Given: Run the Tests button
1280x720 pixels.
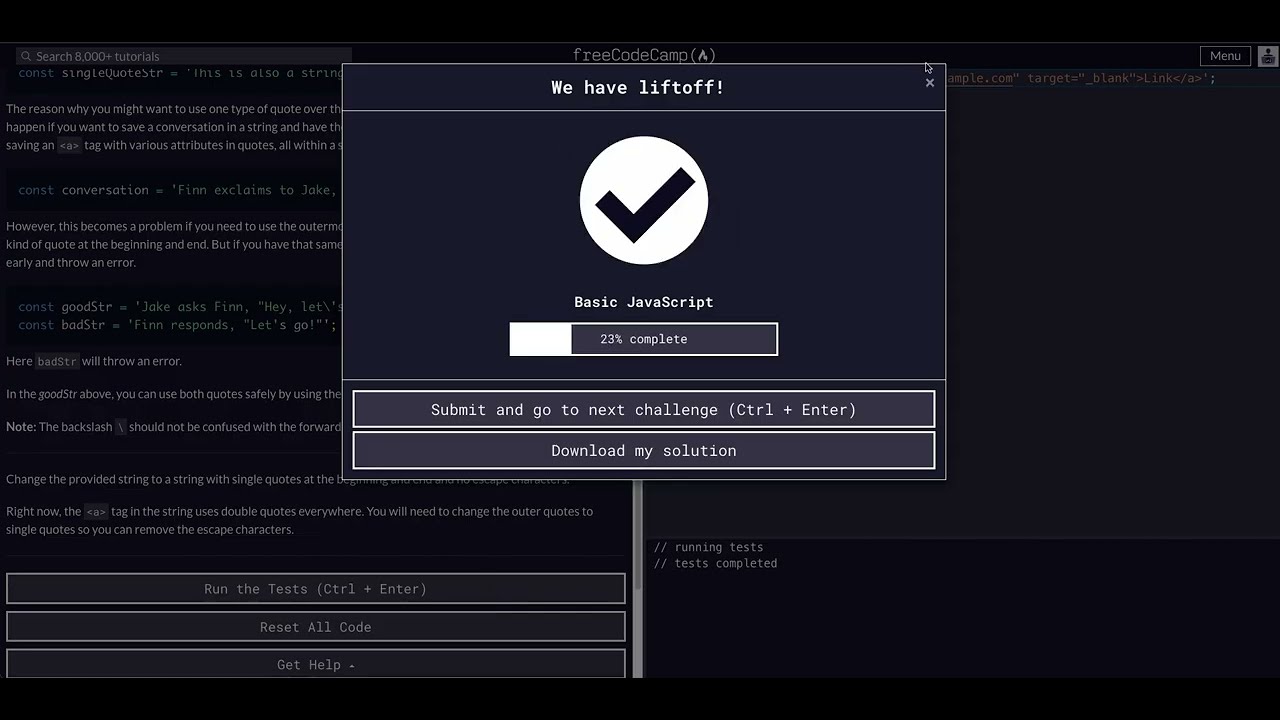Looking at the screenshot, I should pos(316,589).
